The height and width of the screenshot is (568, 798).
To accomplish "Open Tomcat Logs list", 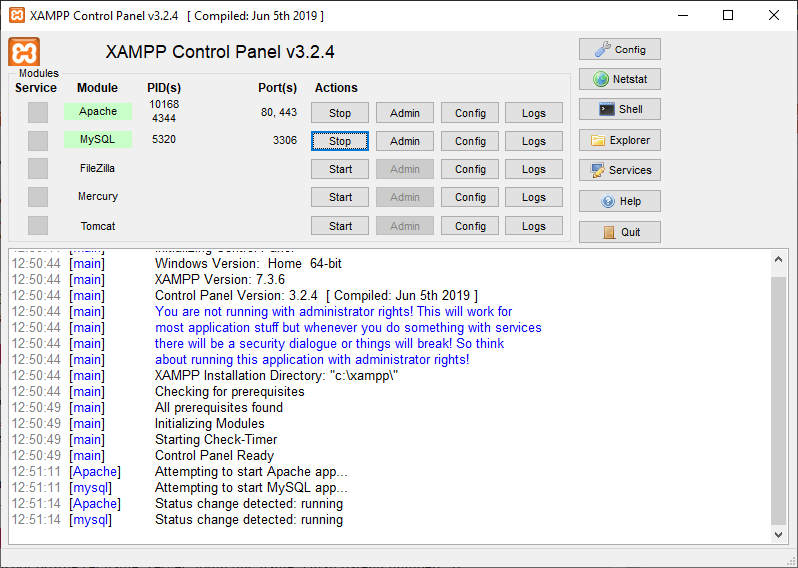I will tap(533, 226).
